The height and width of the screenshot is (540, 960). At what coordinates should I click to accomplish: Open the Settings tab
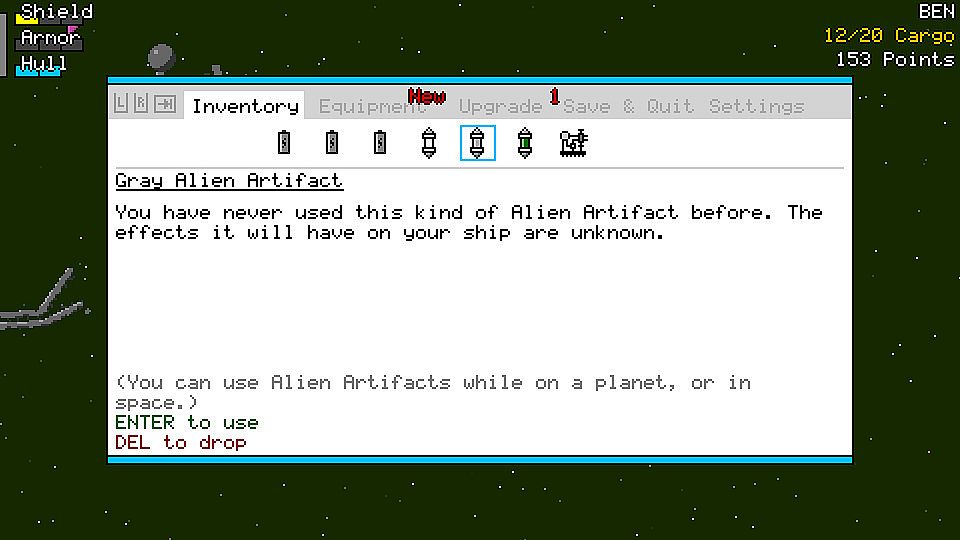(757, 107)
